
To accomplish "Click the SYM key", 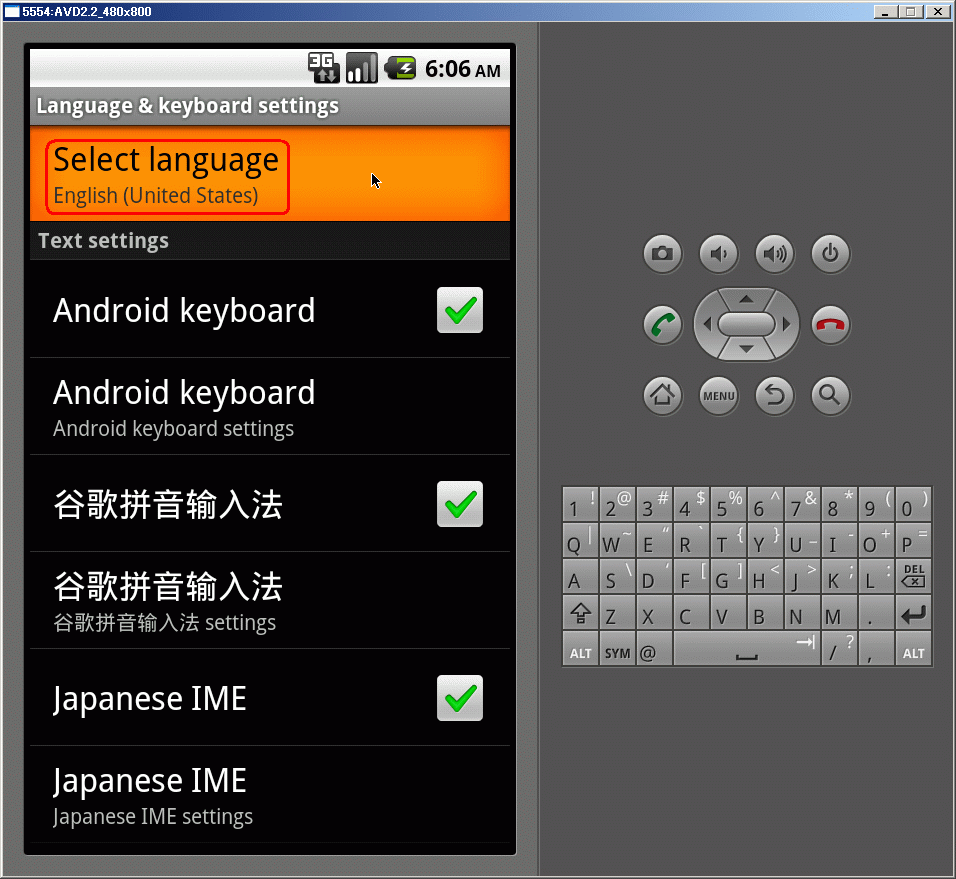I will point(617,649).
